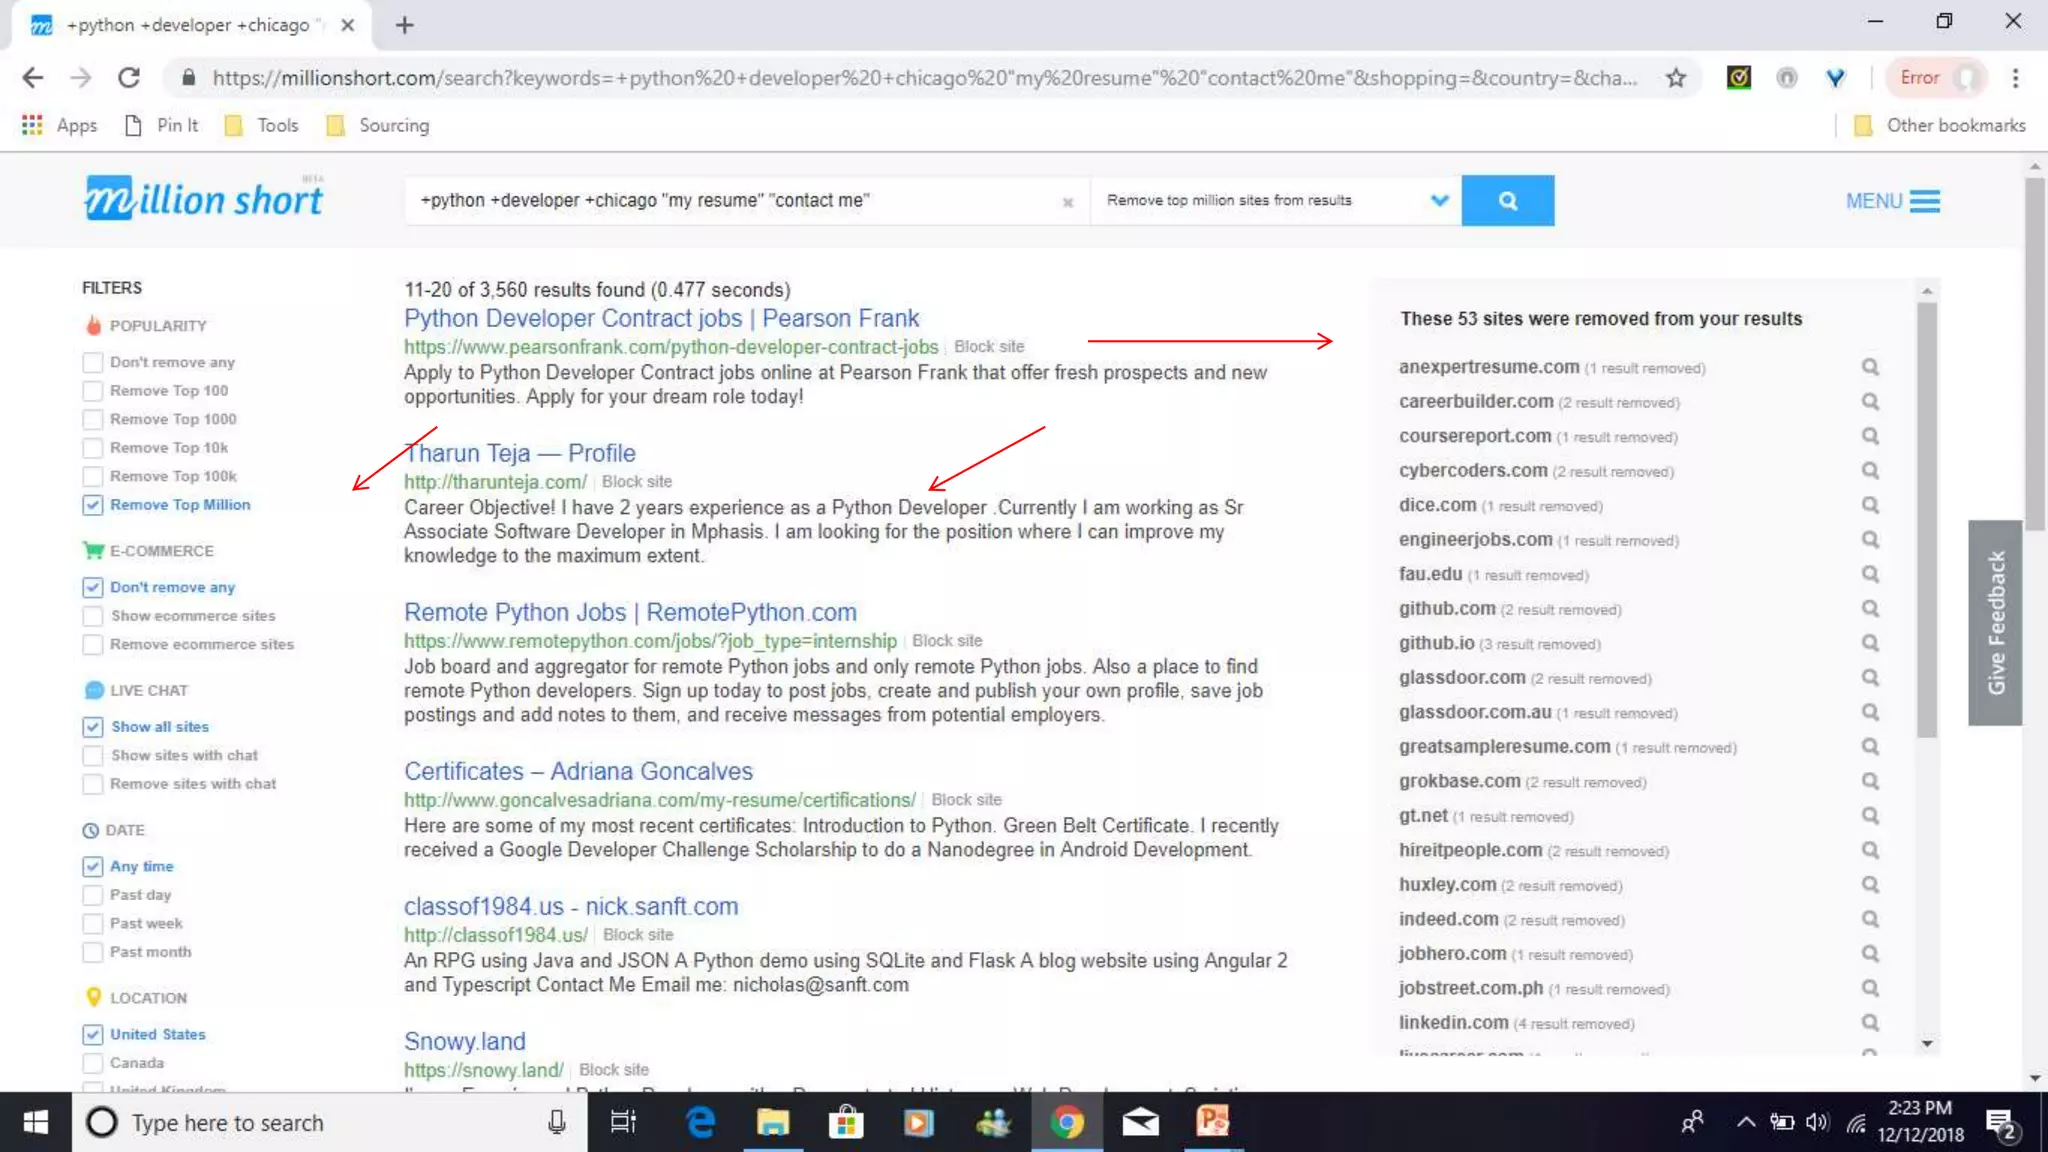Click the magnifier icon next to indeed.com
Image resolution: width=2048 pixels, height=1152 pixels.
[x=1869, y=919]
